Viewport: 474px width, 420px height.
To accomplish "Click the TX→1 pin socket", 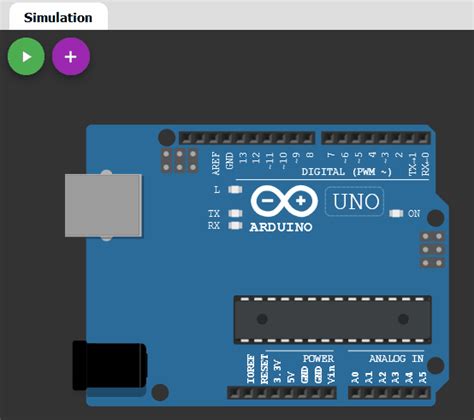I will coord(410,138).
